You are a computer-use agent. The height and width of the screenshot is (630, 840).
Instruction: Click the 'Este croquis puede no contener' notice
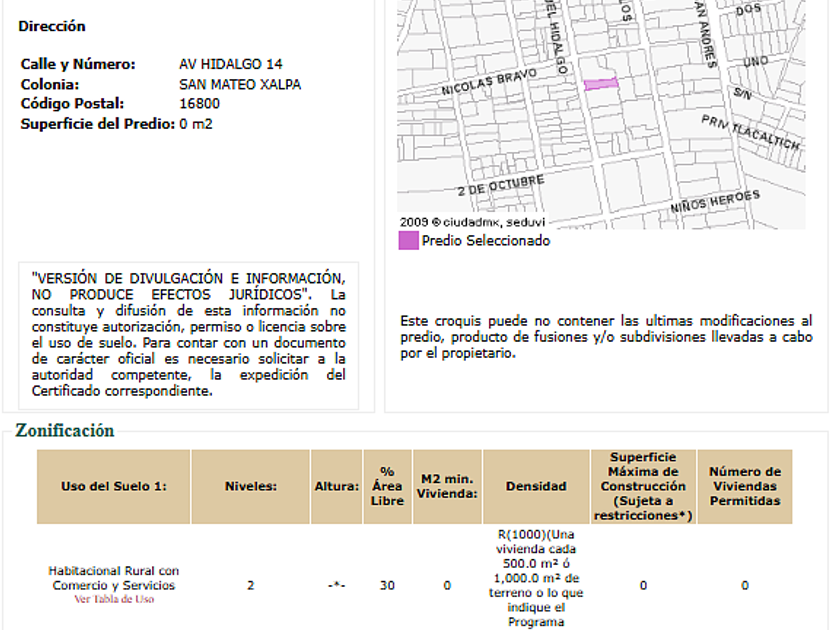pyautogui.click(x=606, y=337)
